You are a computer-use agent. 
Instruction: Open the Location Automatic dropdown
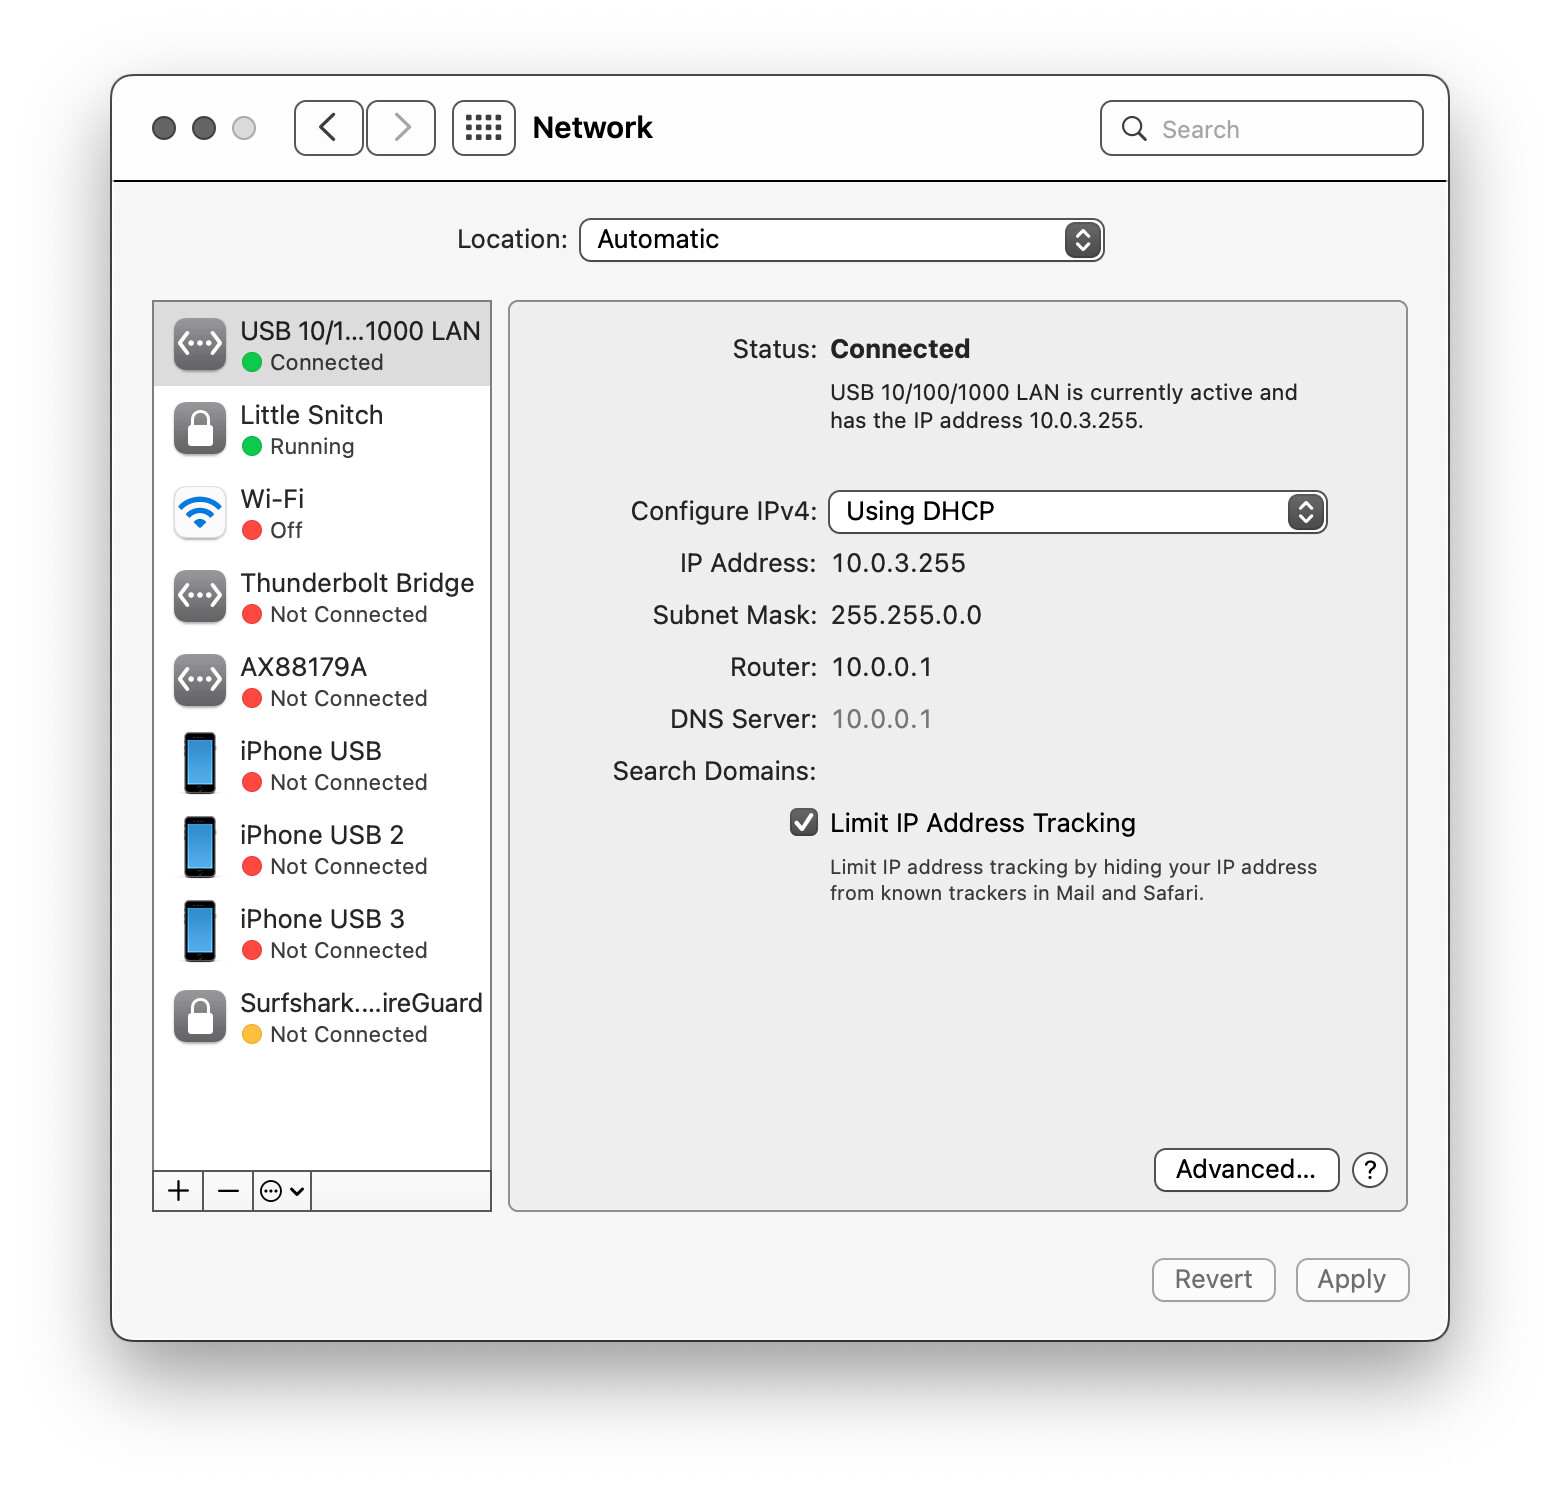coord(842,240)
